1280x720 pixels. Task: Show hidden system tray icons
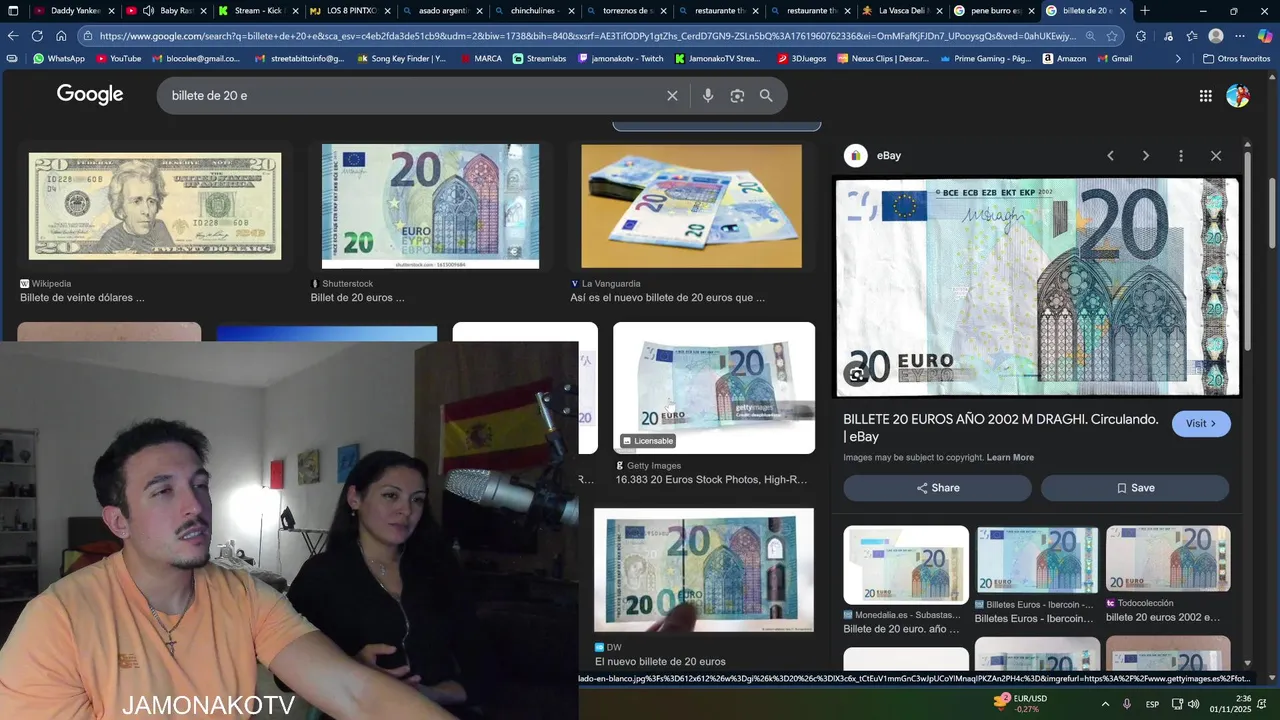(1105, 704)
